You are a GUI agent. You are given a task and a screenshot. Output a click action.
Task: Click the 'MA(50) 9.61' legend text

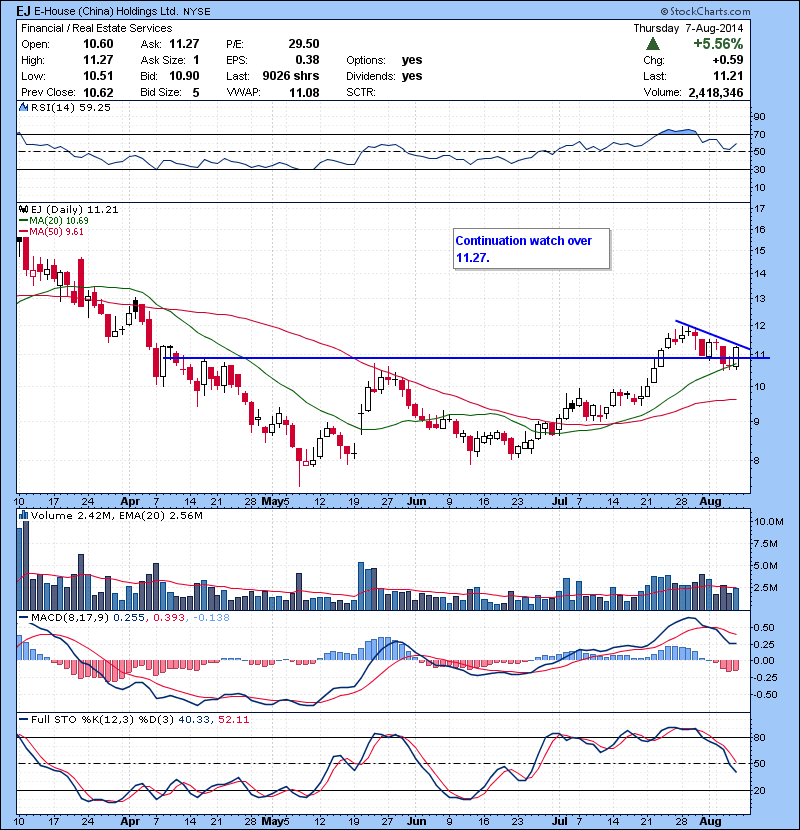click(56, 232)
